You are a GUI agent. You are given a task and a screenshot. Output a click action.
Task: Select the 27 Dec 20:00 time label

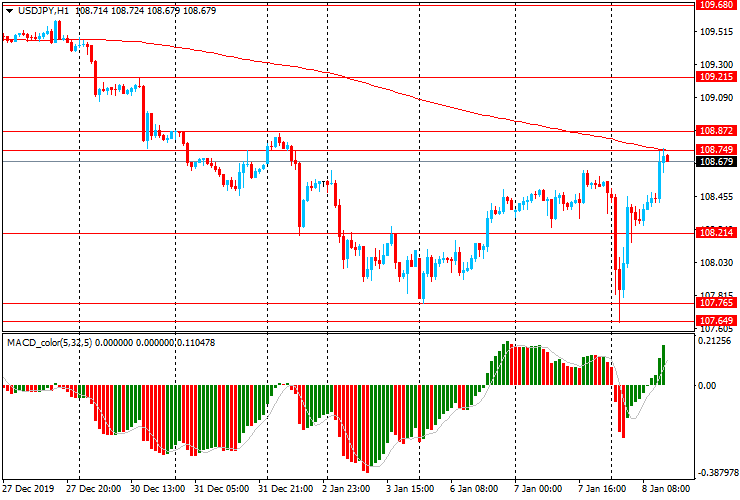tap(93, 489)
